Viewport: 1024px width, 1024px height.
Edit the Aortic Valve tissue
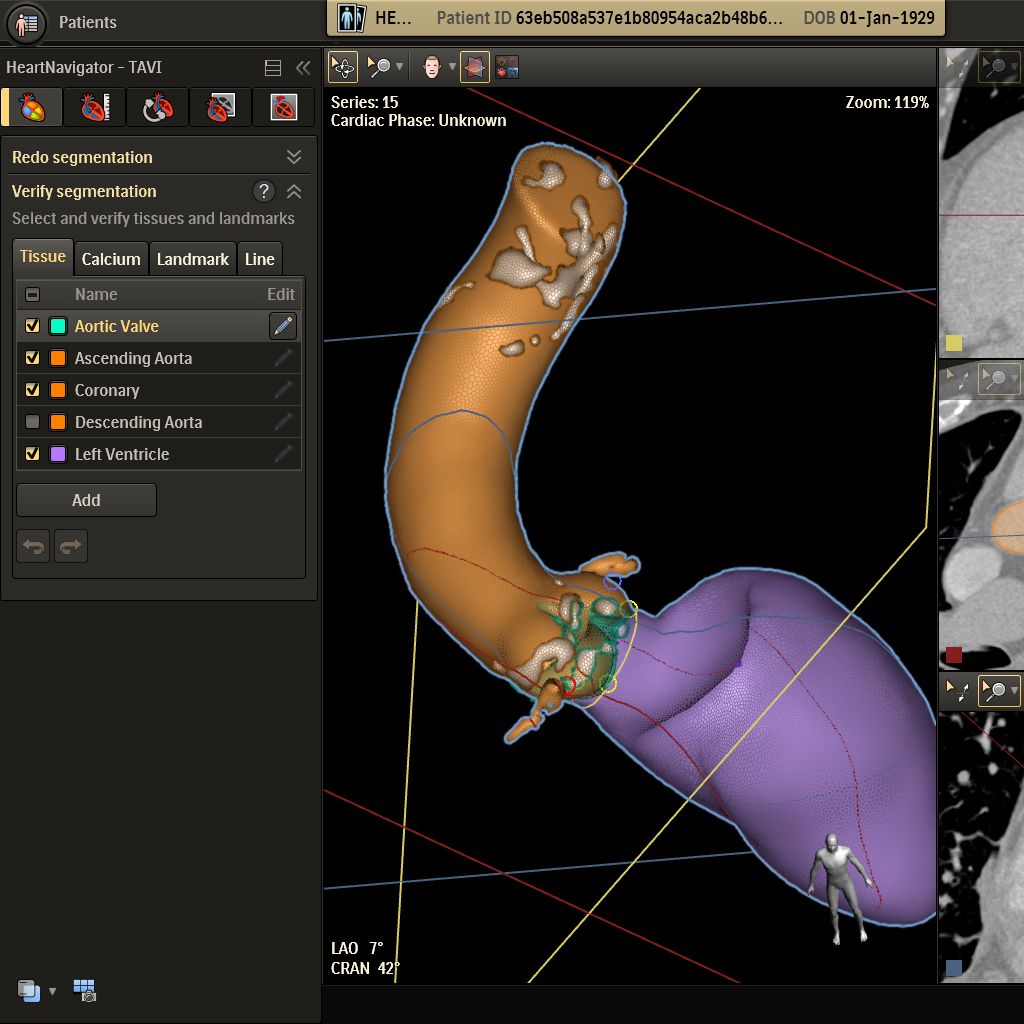(x=283, y=326)
